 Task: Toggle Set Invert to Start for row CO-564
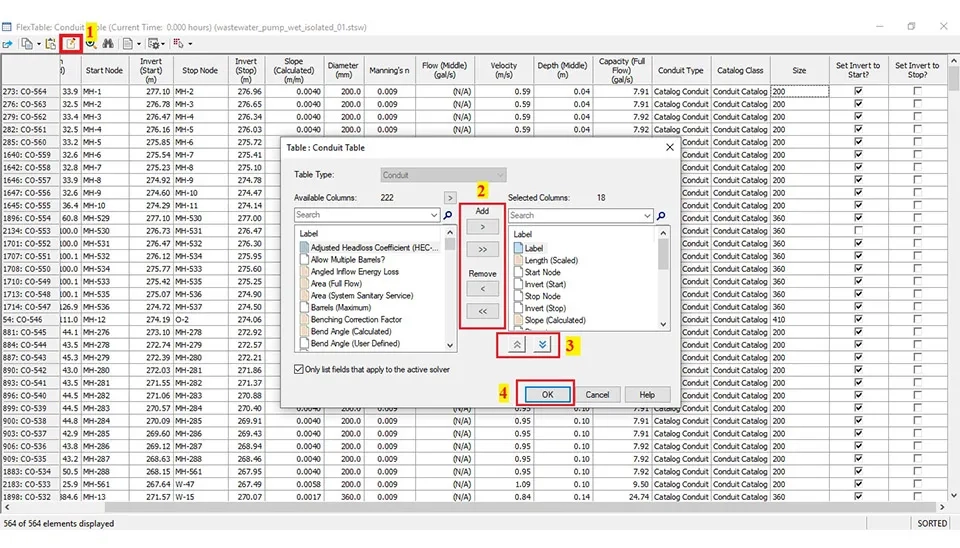858,91
